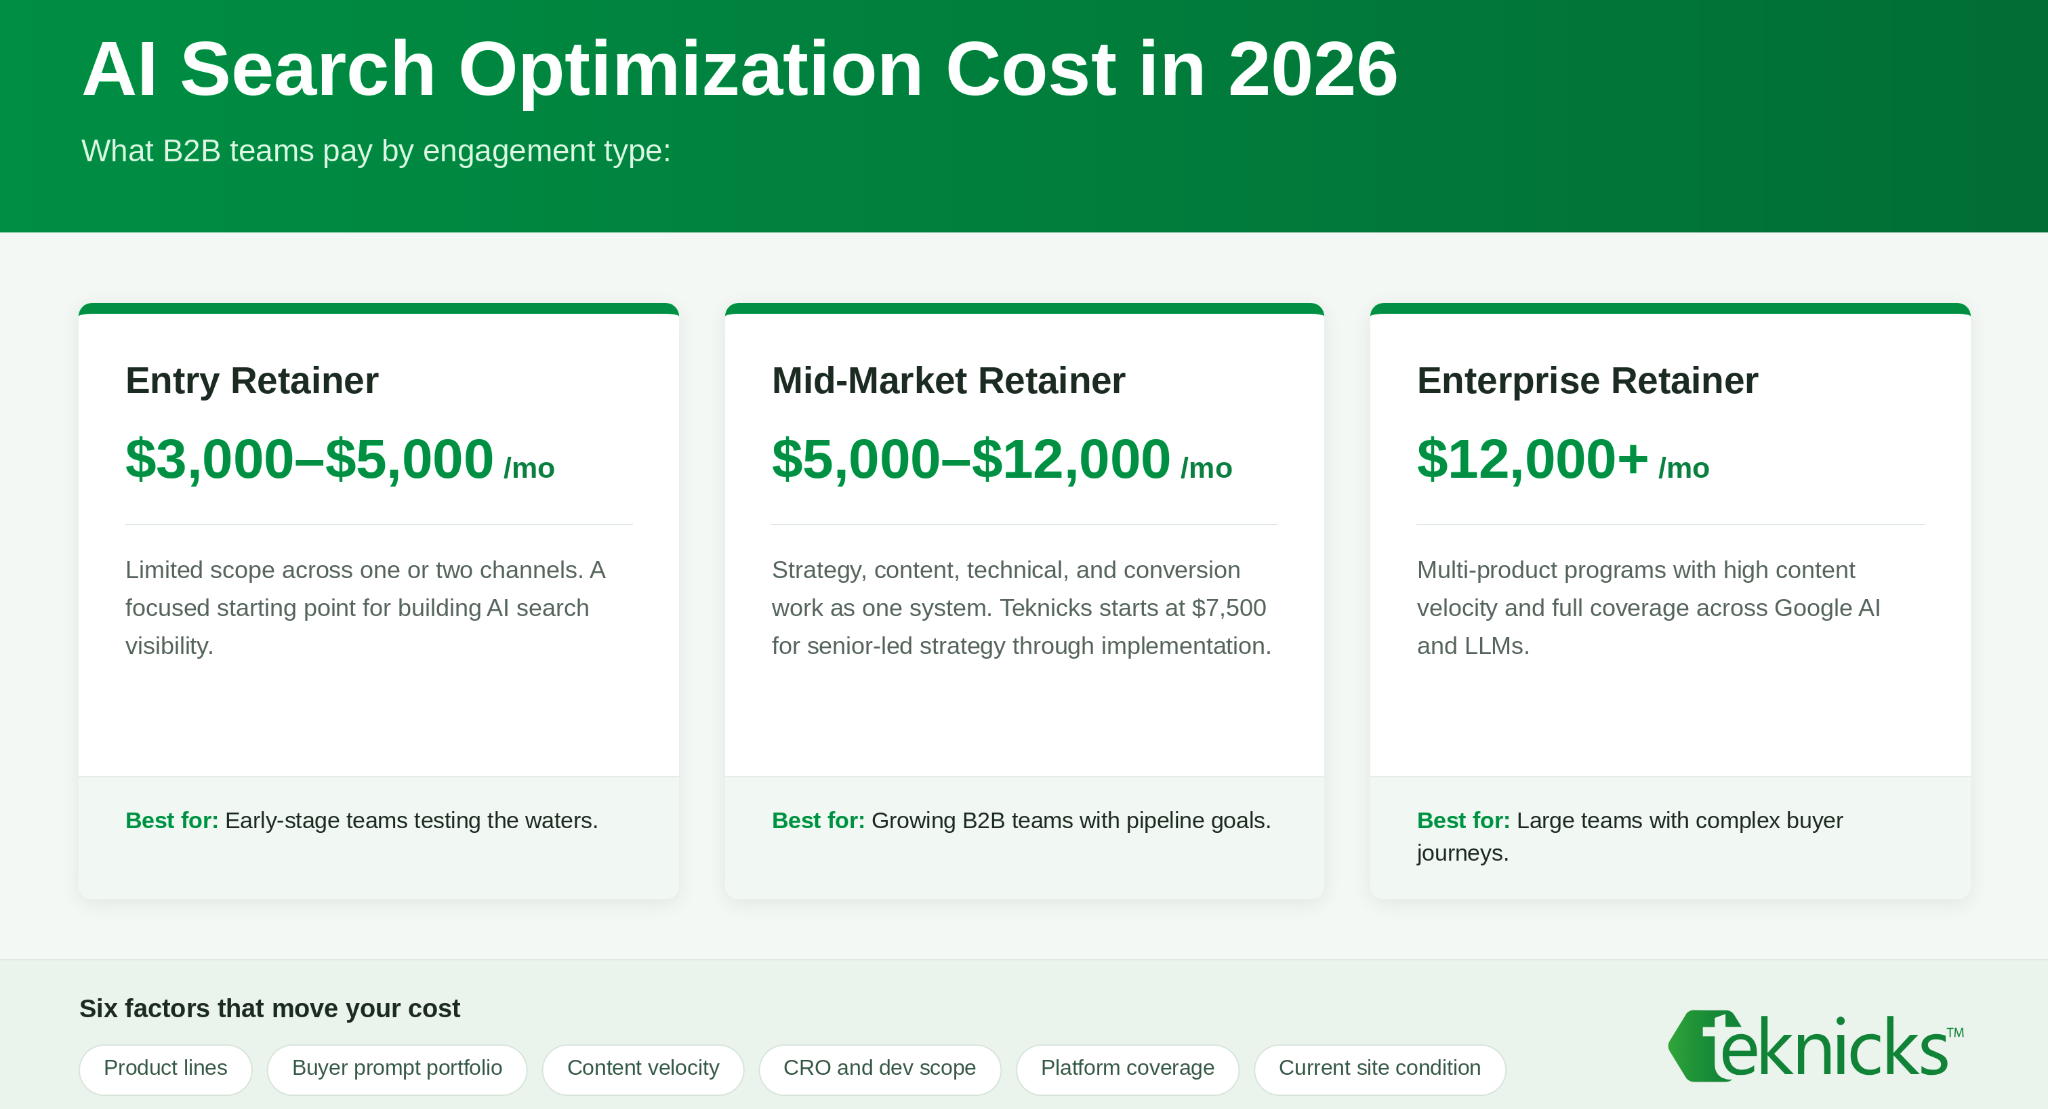Click the Platform coverage pill
This screenshot has height=1109, width=2048.
coord(1128,1069)
